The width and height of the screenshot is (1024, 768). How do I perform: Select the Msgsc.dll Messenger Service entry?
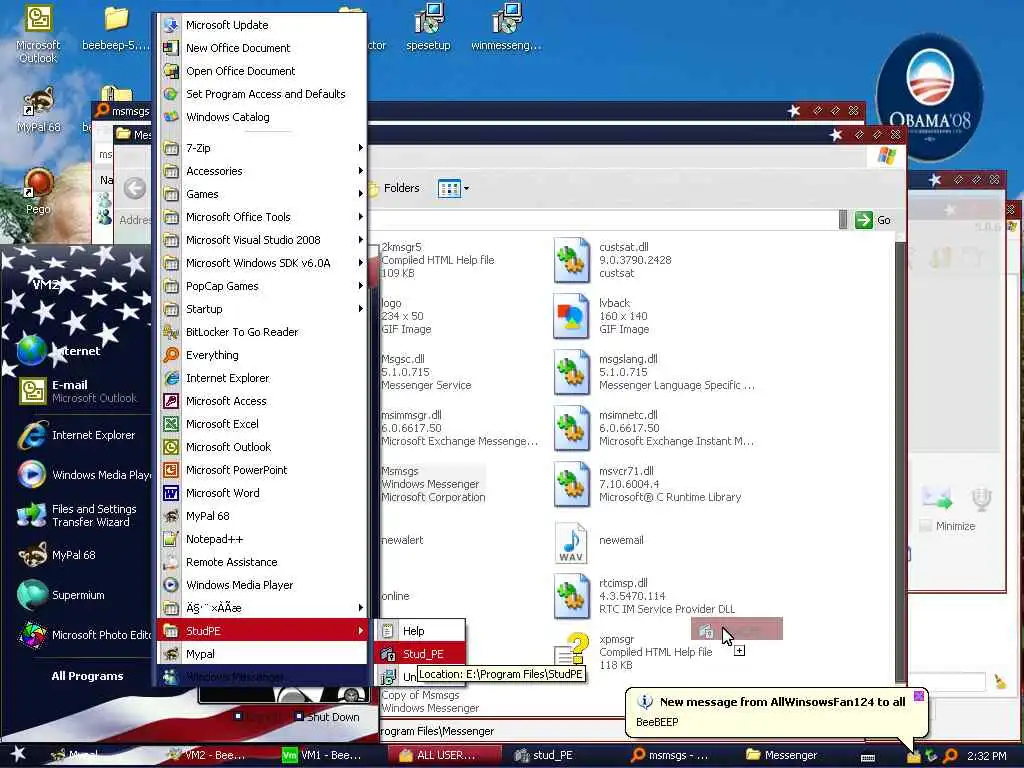pos(426,372)
